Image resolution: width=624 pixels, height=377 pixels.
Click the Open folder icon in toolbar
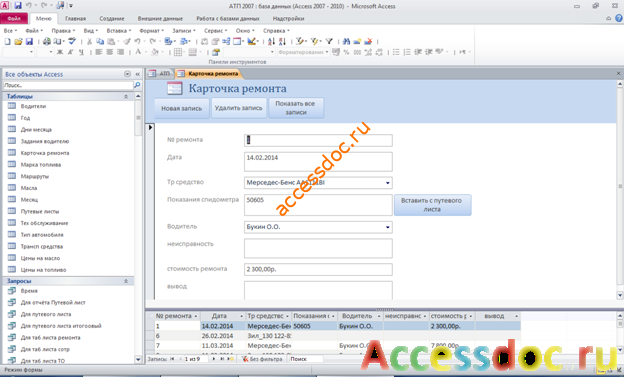[x=18, y=41]
